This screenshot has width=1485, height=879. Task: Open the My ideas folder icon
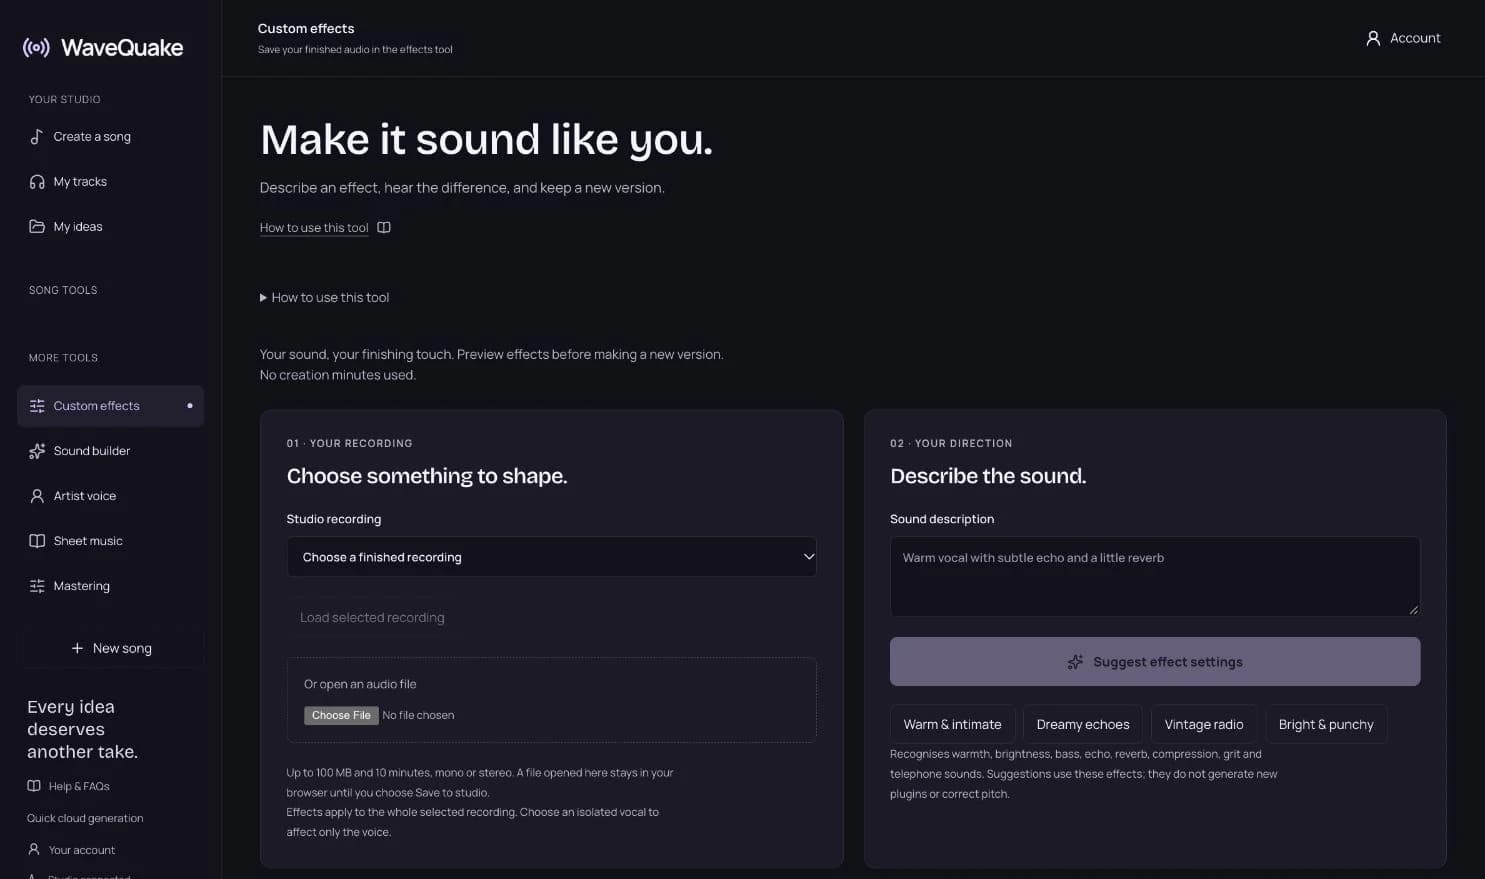pyautogui.click(x=37, y=226)
